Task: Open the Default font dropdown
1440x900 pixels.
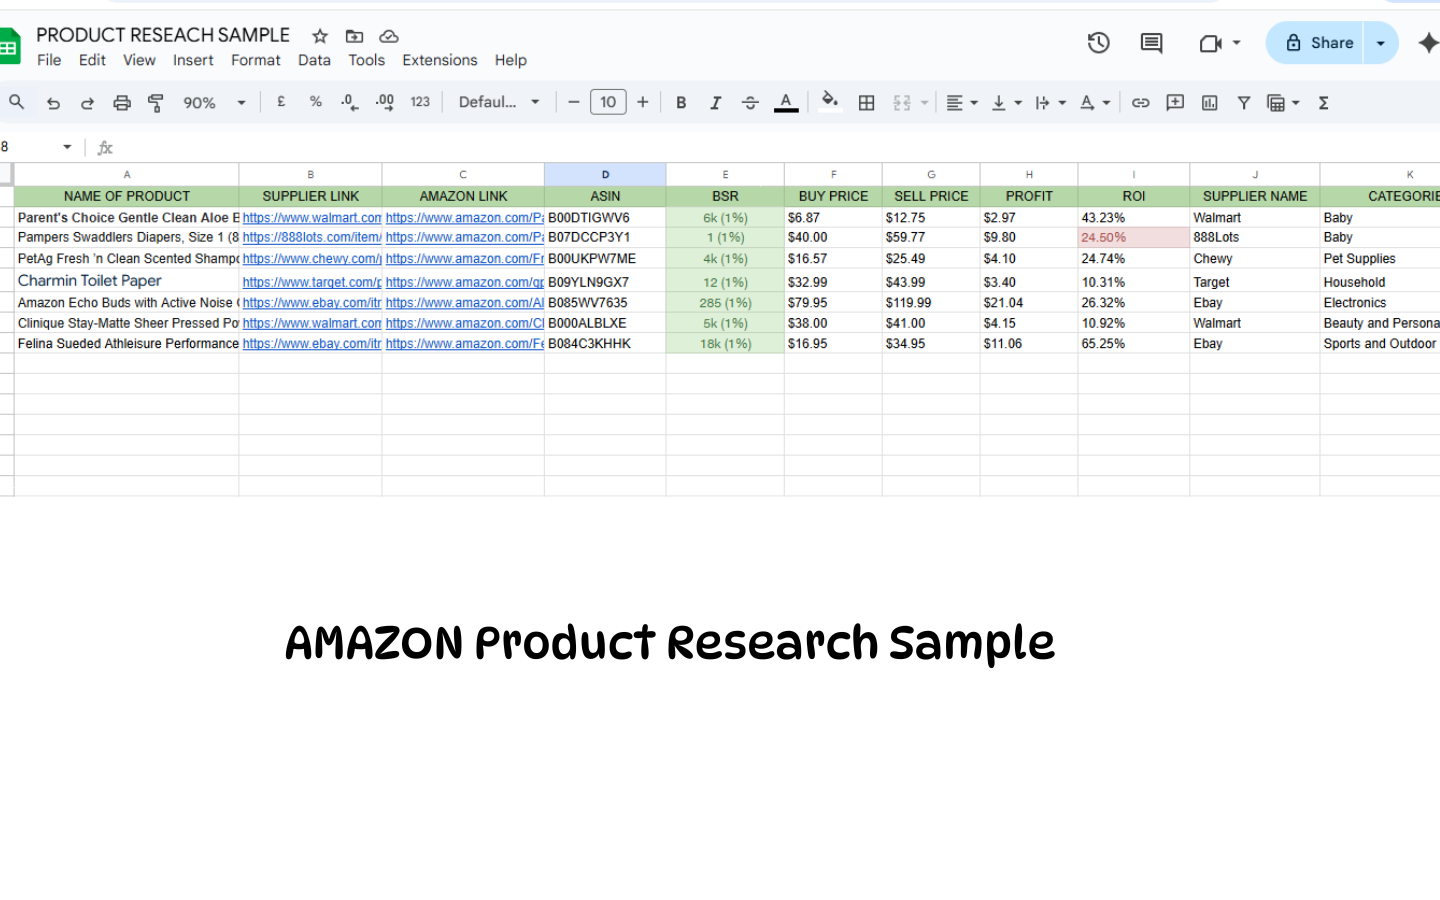Action: (499, 103)
